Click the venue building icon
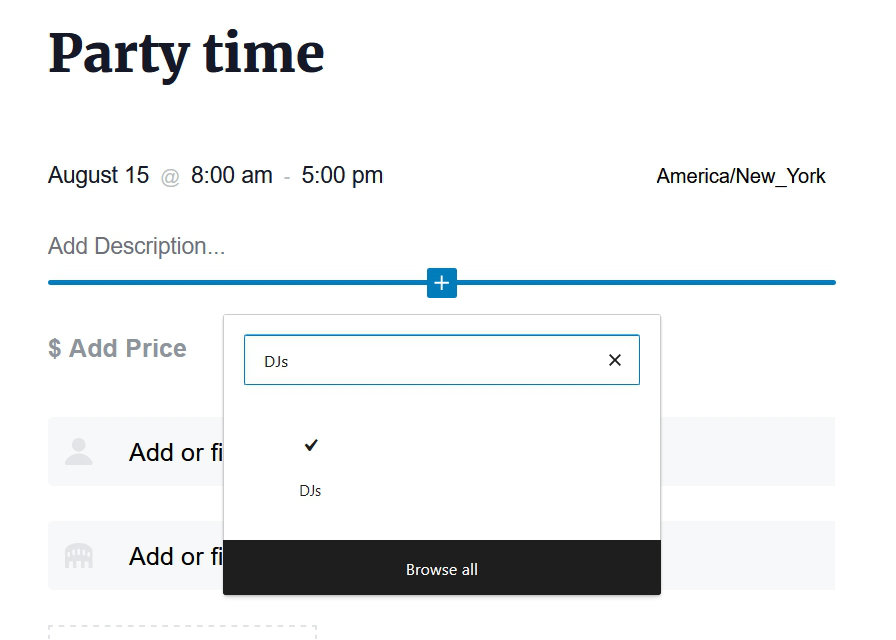This screenshot has height=640, width=896. click(x=79, y=556)
